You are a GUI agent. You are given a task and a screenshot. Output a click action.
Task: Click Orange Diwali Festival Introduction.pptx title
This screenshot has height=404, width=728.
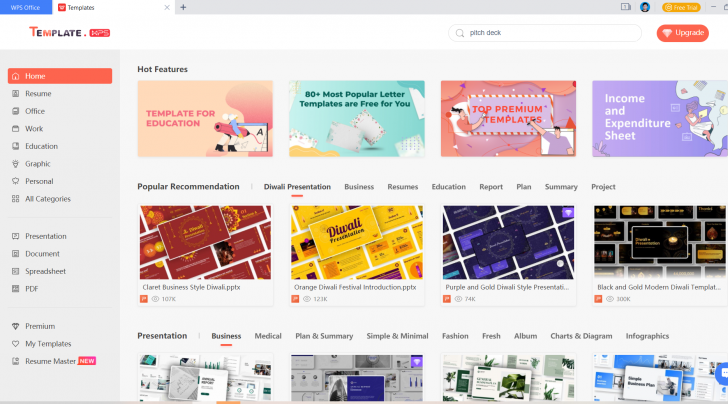point(355,287)
